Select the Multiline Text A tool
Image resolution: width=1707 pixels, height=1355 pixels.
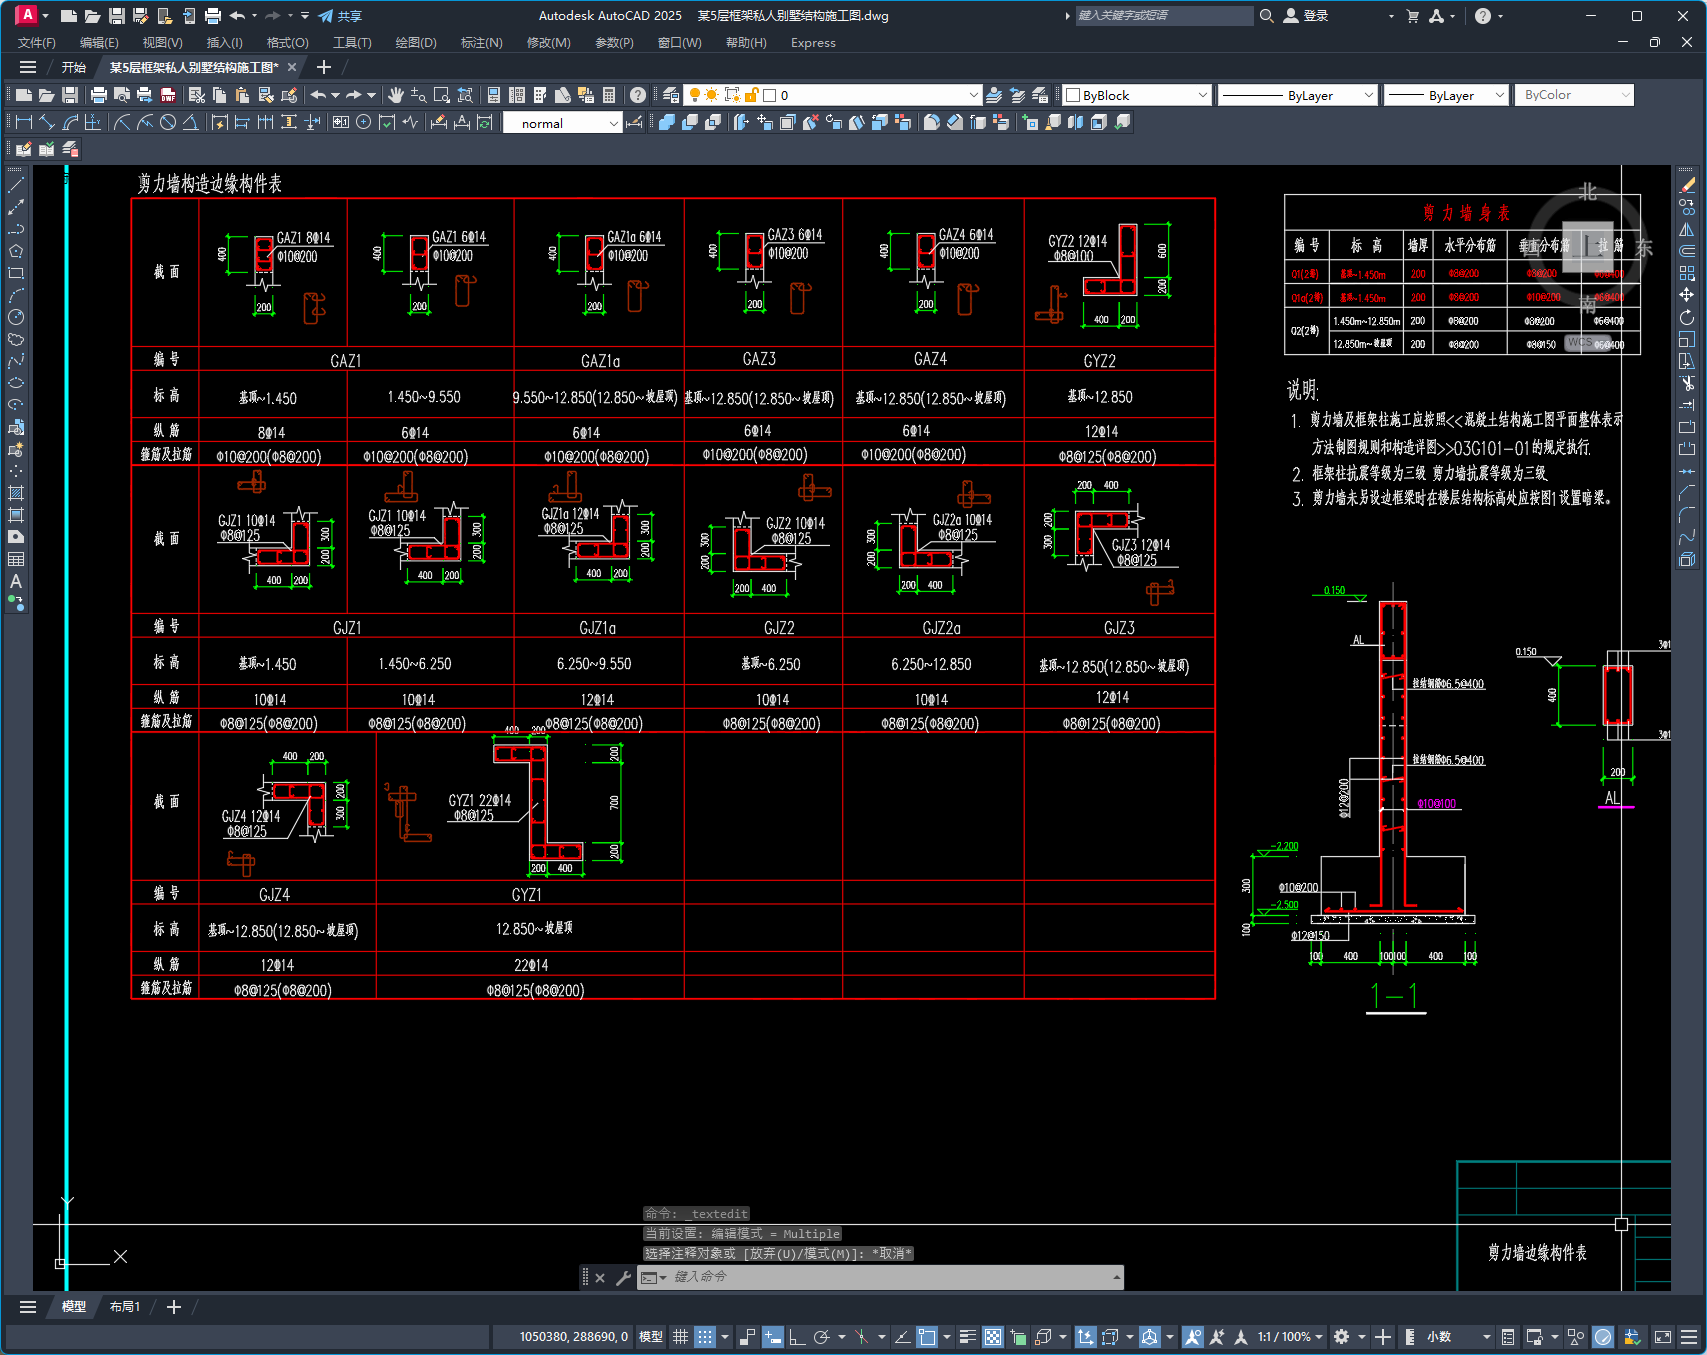click(16, 581)
